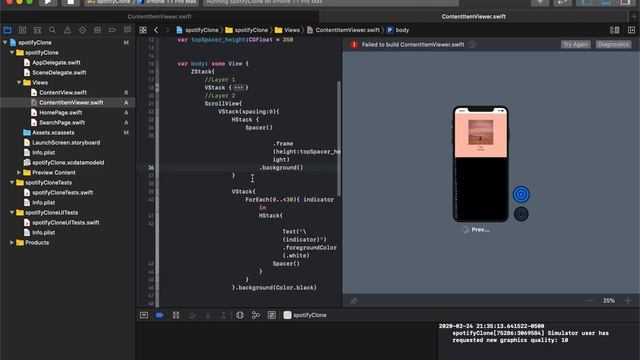
Task: Open the Source Control navigator
Action: [x=22, y=30]
